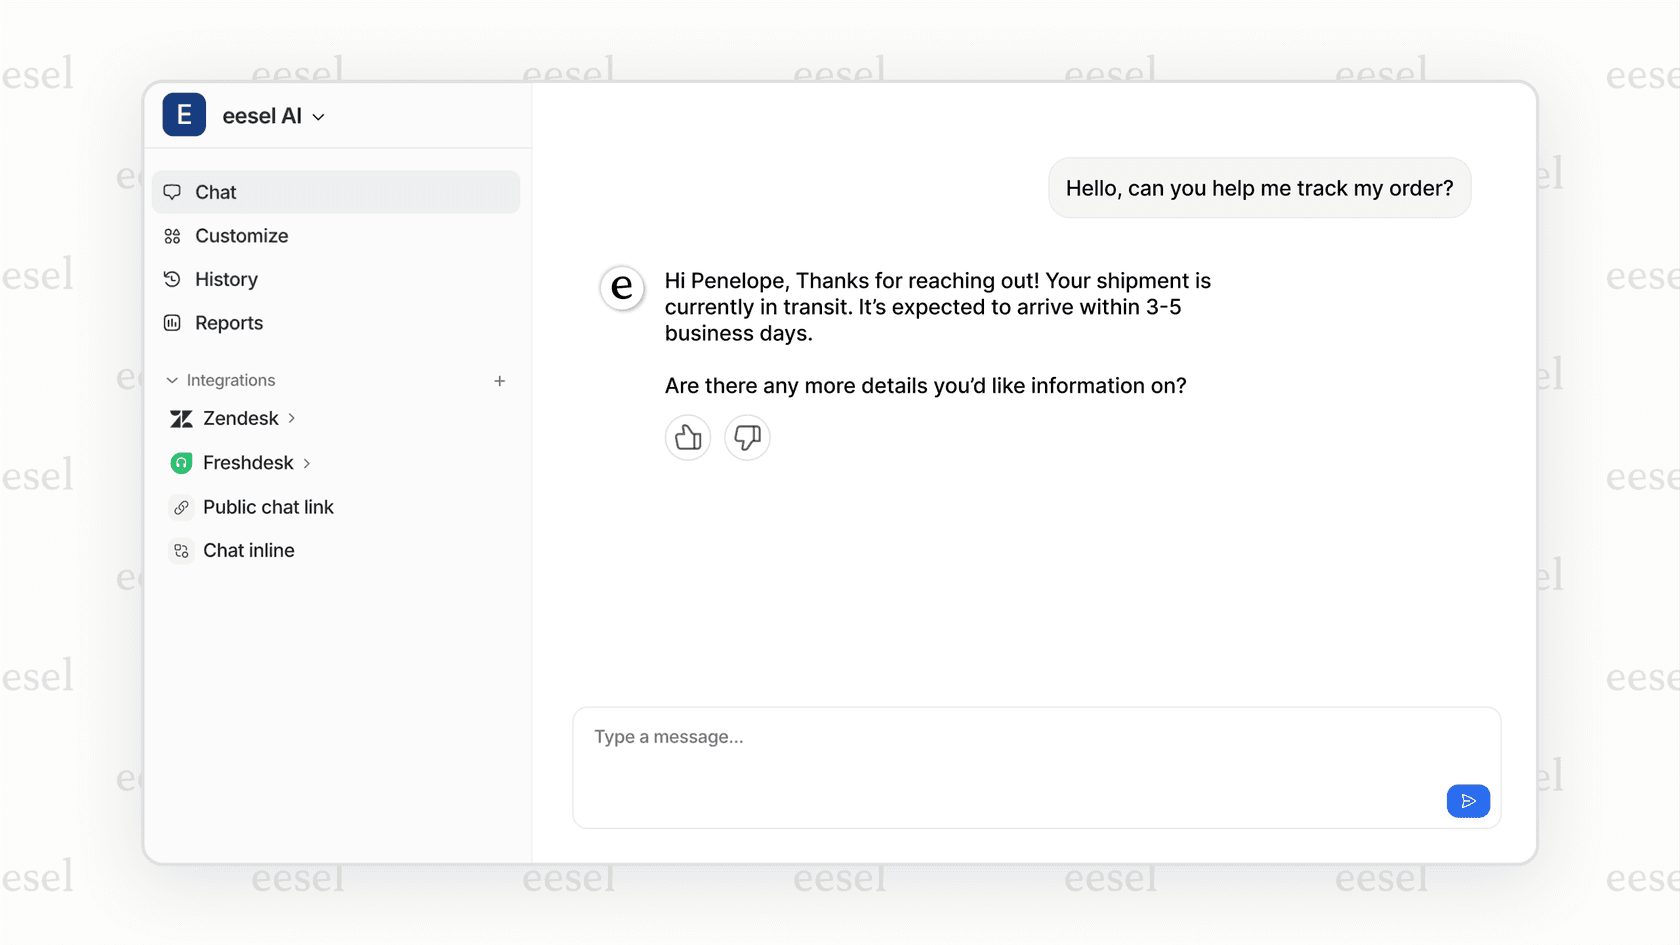The image size is (1680, 945).
Task: Click the Zendesk logo icon
Action: point(181,419)
